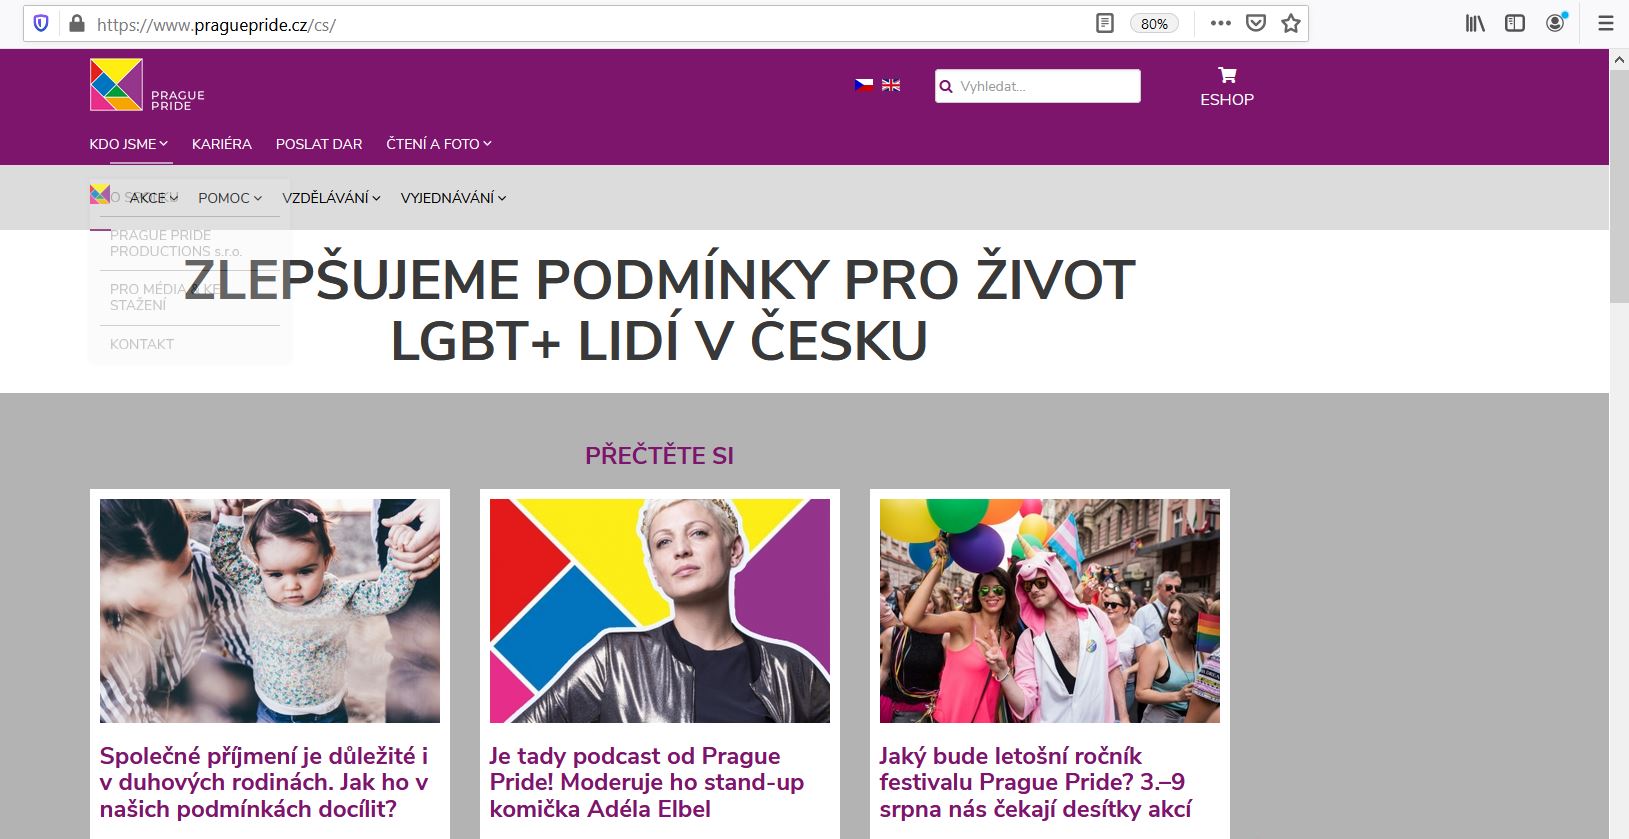Toggle reader view icon in address bar
This screenshot has width=1629, height=839.
[x=1105, y=24]
